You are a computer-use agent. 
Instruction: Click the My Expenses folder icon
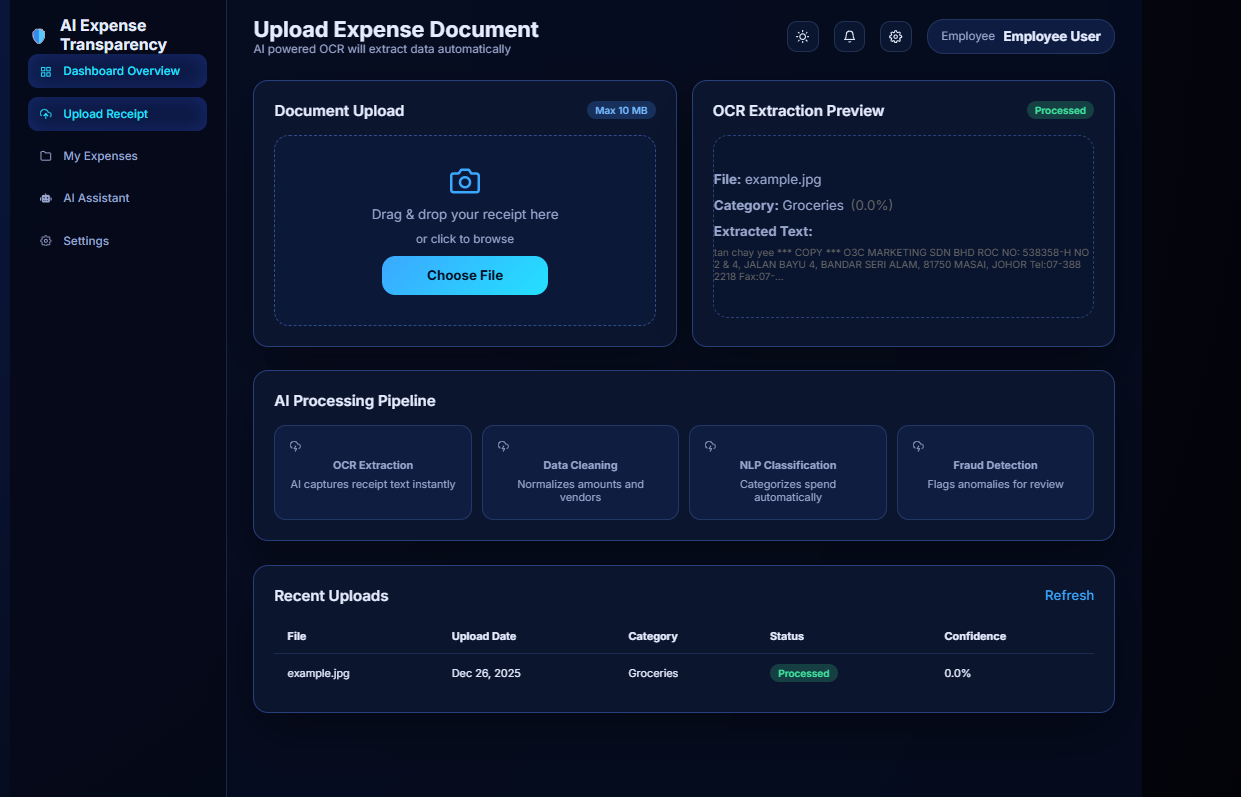tap(46, 156)
